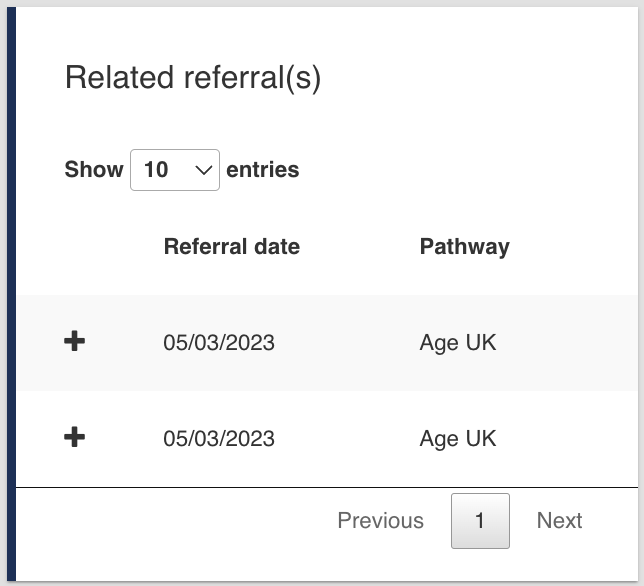This screenshot has height=586, width=644.
Task: Click the "entries" label after the dropdown
Action: coord(263,170)
